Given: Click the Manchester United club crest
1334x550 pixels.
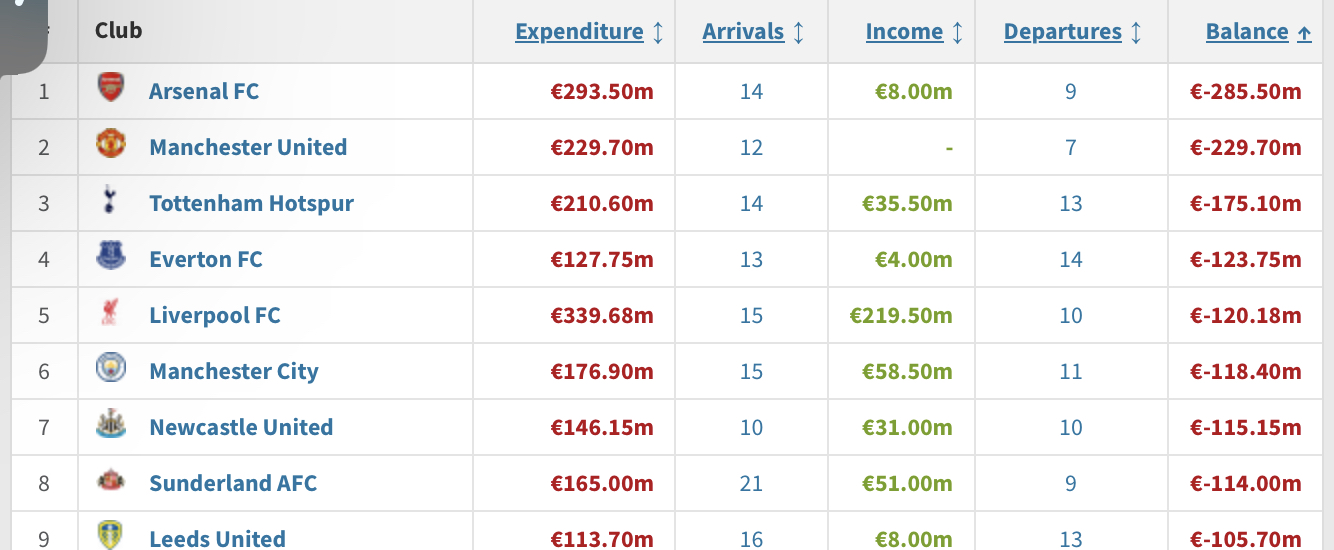Looking at the screenshot, I should pyautogui.click(x=110, y=144).
